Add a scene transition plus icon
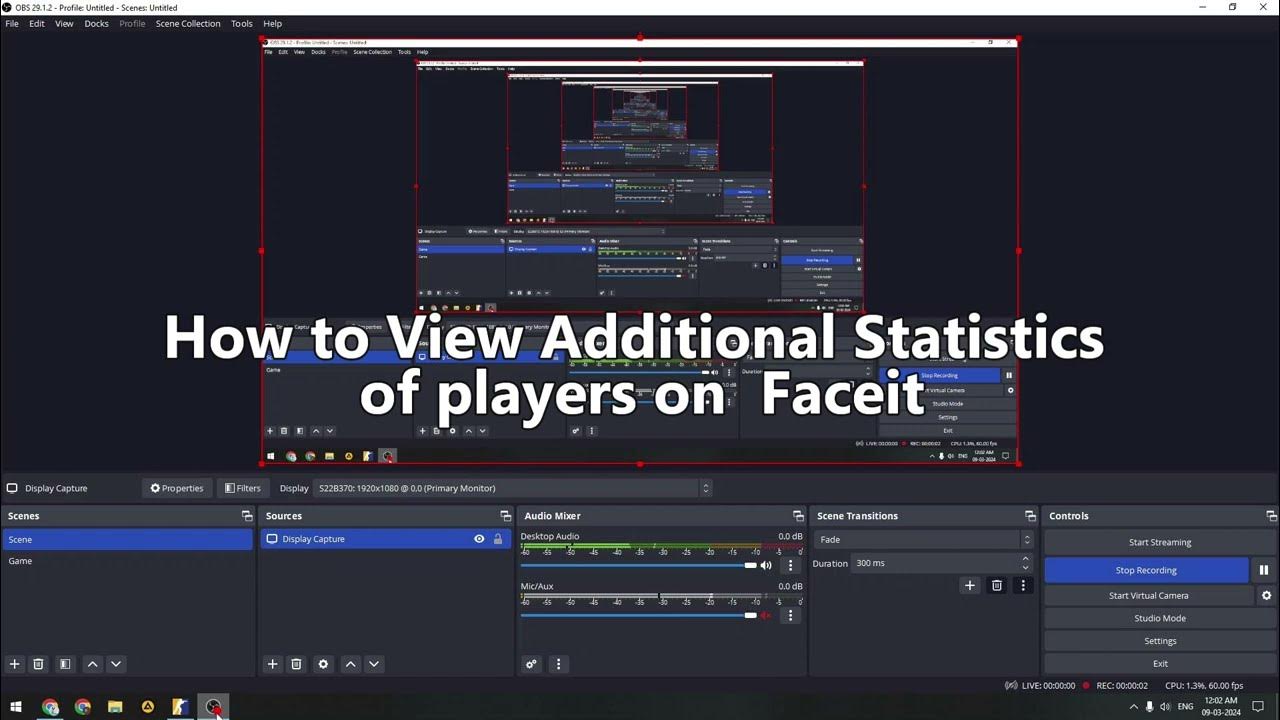Image resolution: width=1280 pixels, height=720 pixels. pyautogui.click(x=969, y=585)
